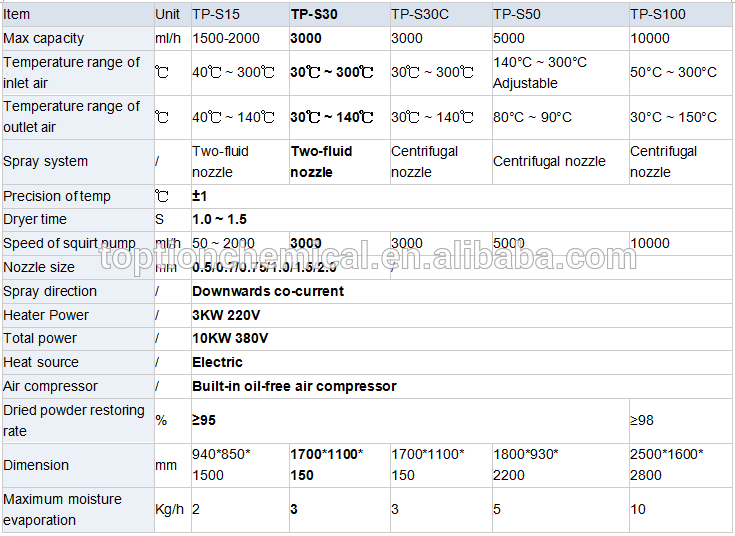
Task: Click the Electric heat source value
Action: 217,362
